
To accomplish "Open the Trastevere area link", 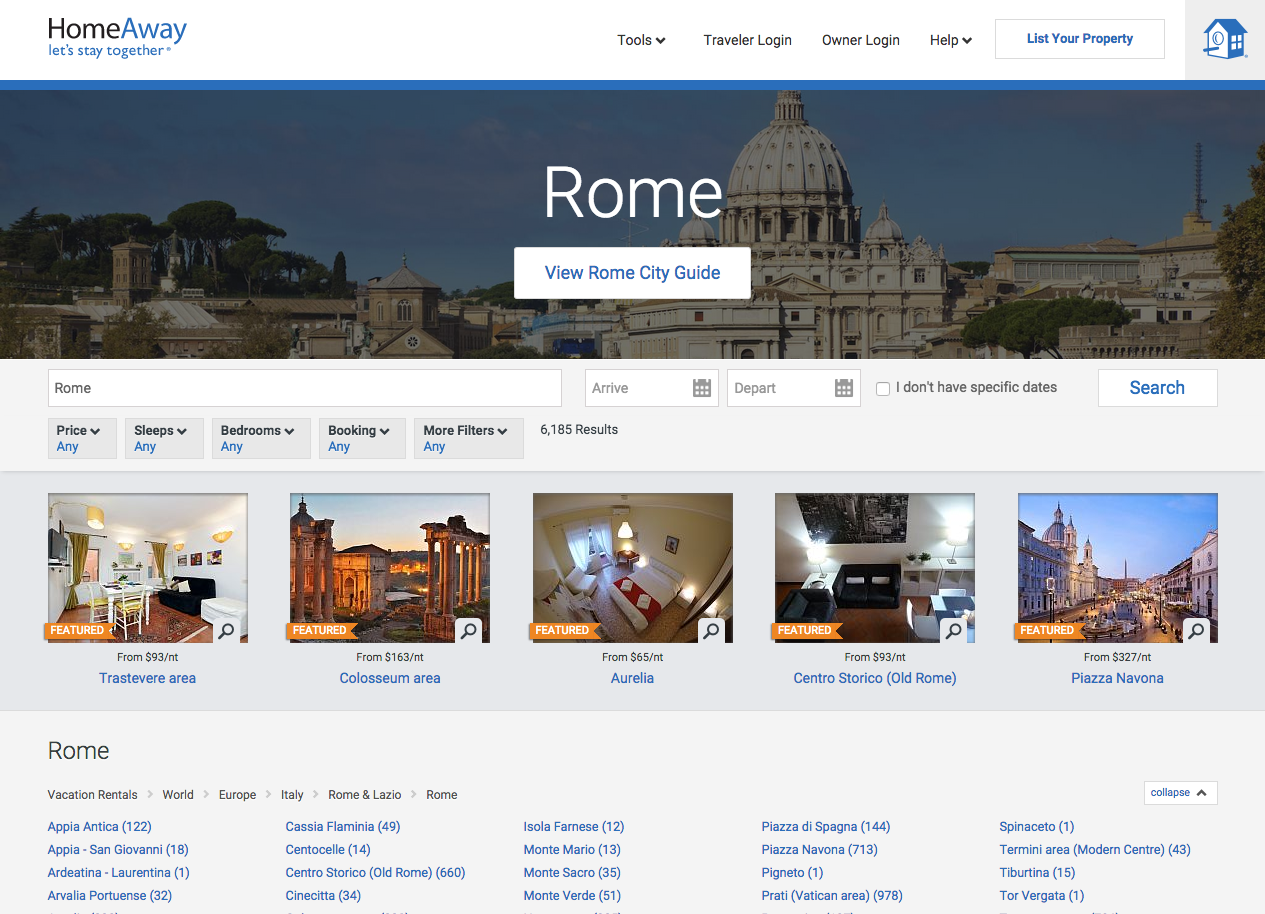I will 147,678.
